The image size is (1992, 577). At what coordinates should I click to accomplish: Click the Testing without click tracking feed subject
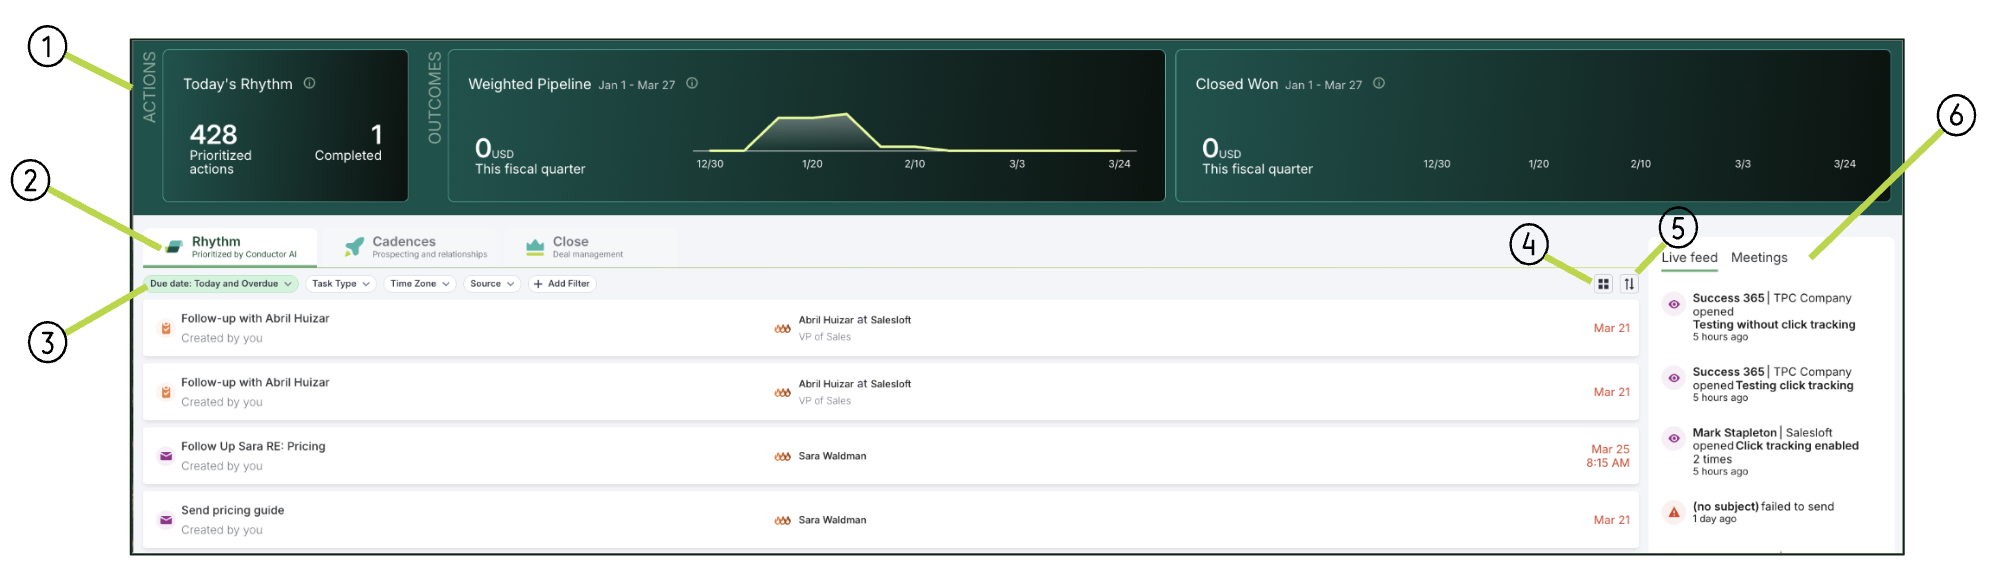coord(1773,325)
